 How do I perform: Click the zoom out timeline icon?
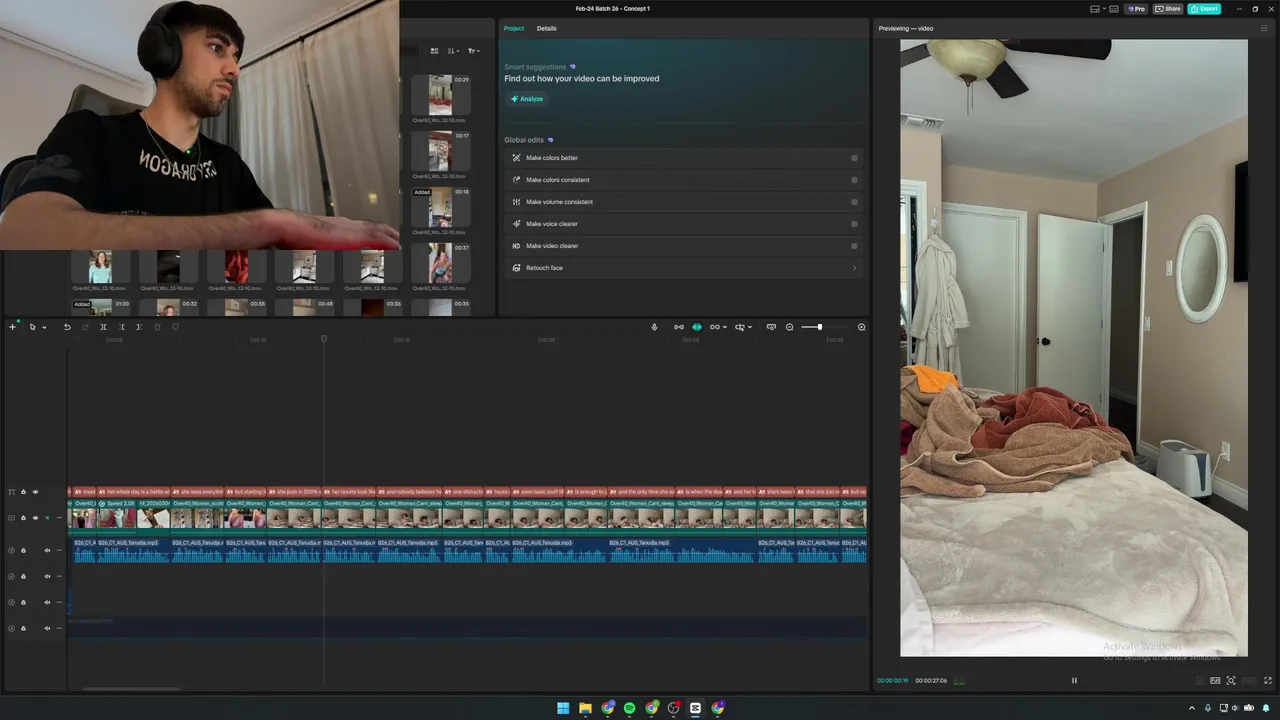click(789, 327)
